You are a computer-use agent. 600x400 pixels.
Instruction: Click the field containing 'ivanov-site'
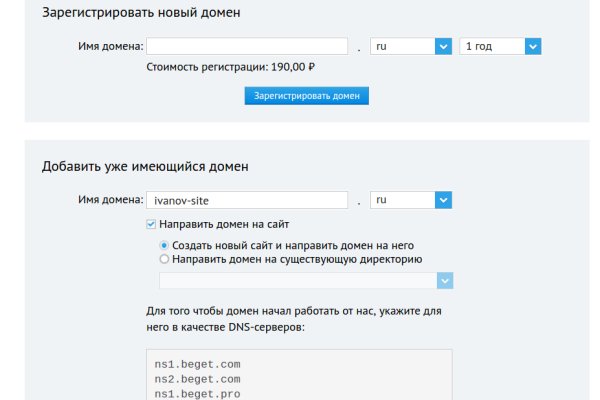(247, 200)
